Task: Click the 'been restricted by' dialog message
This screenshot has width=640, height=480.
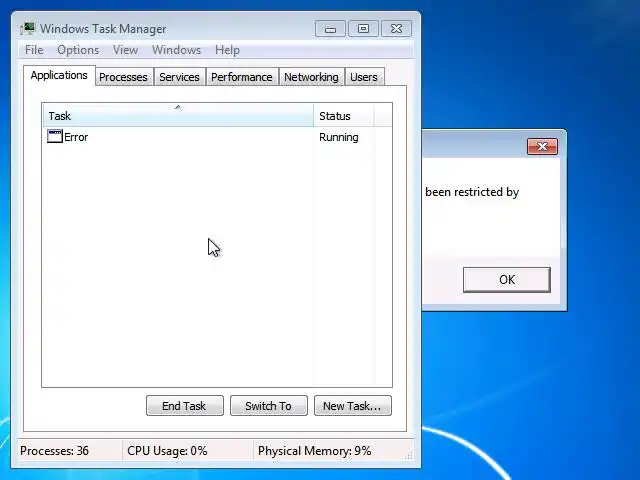Action: pyautogui.click(x=472, y=192)
